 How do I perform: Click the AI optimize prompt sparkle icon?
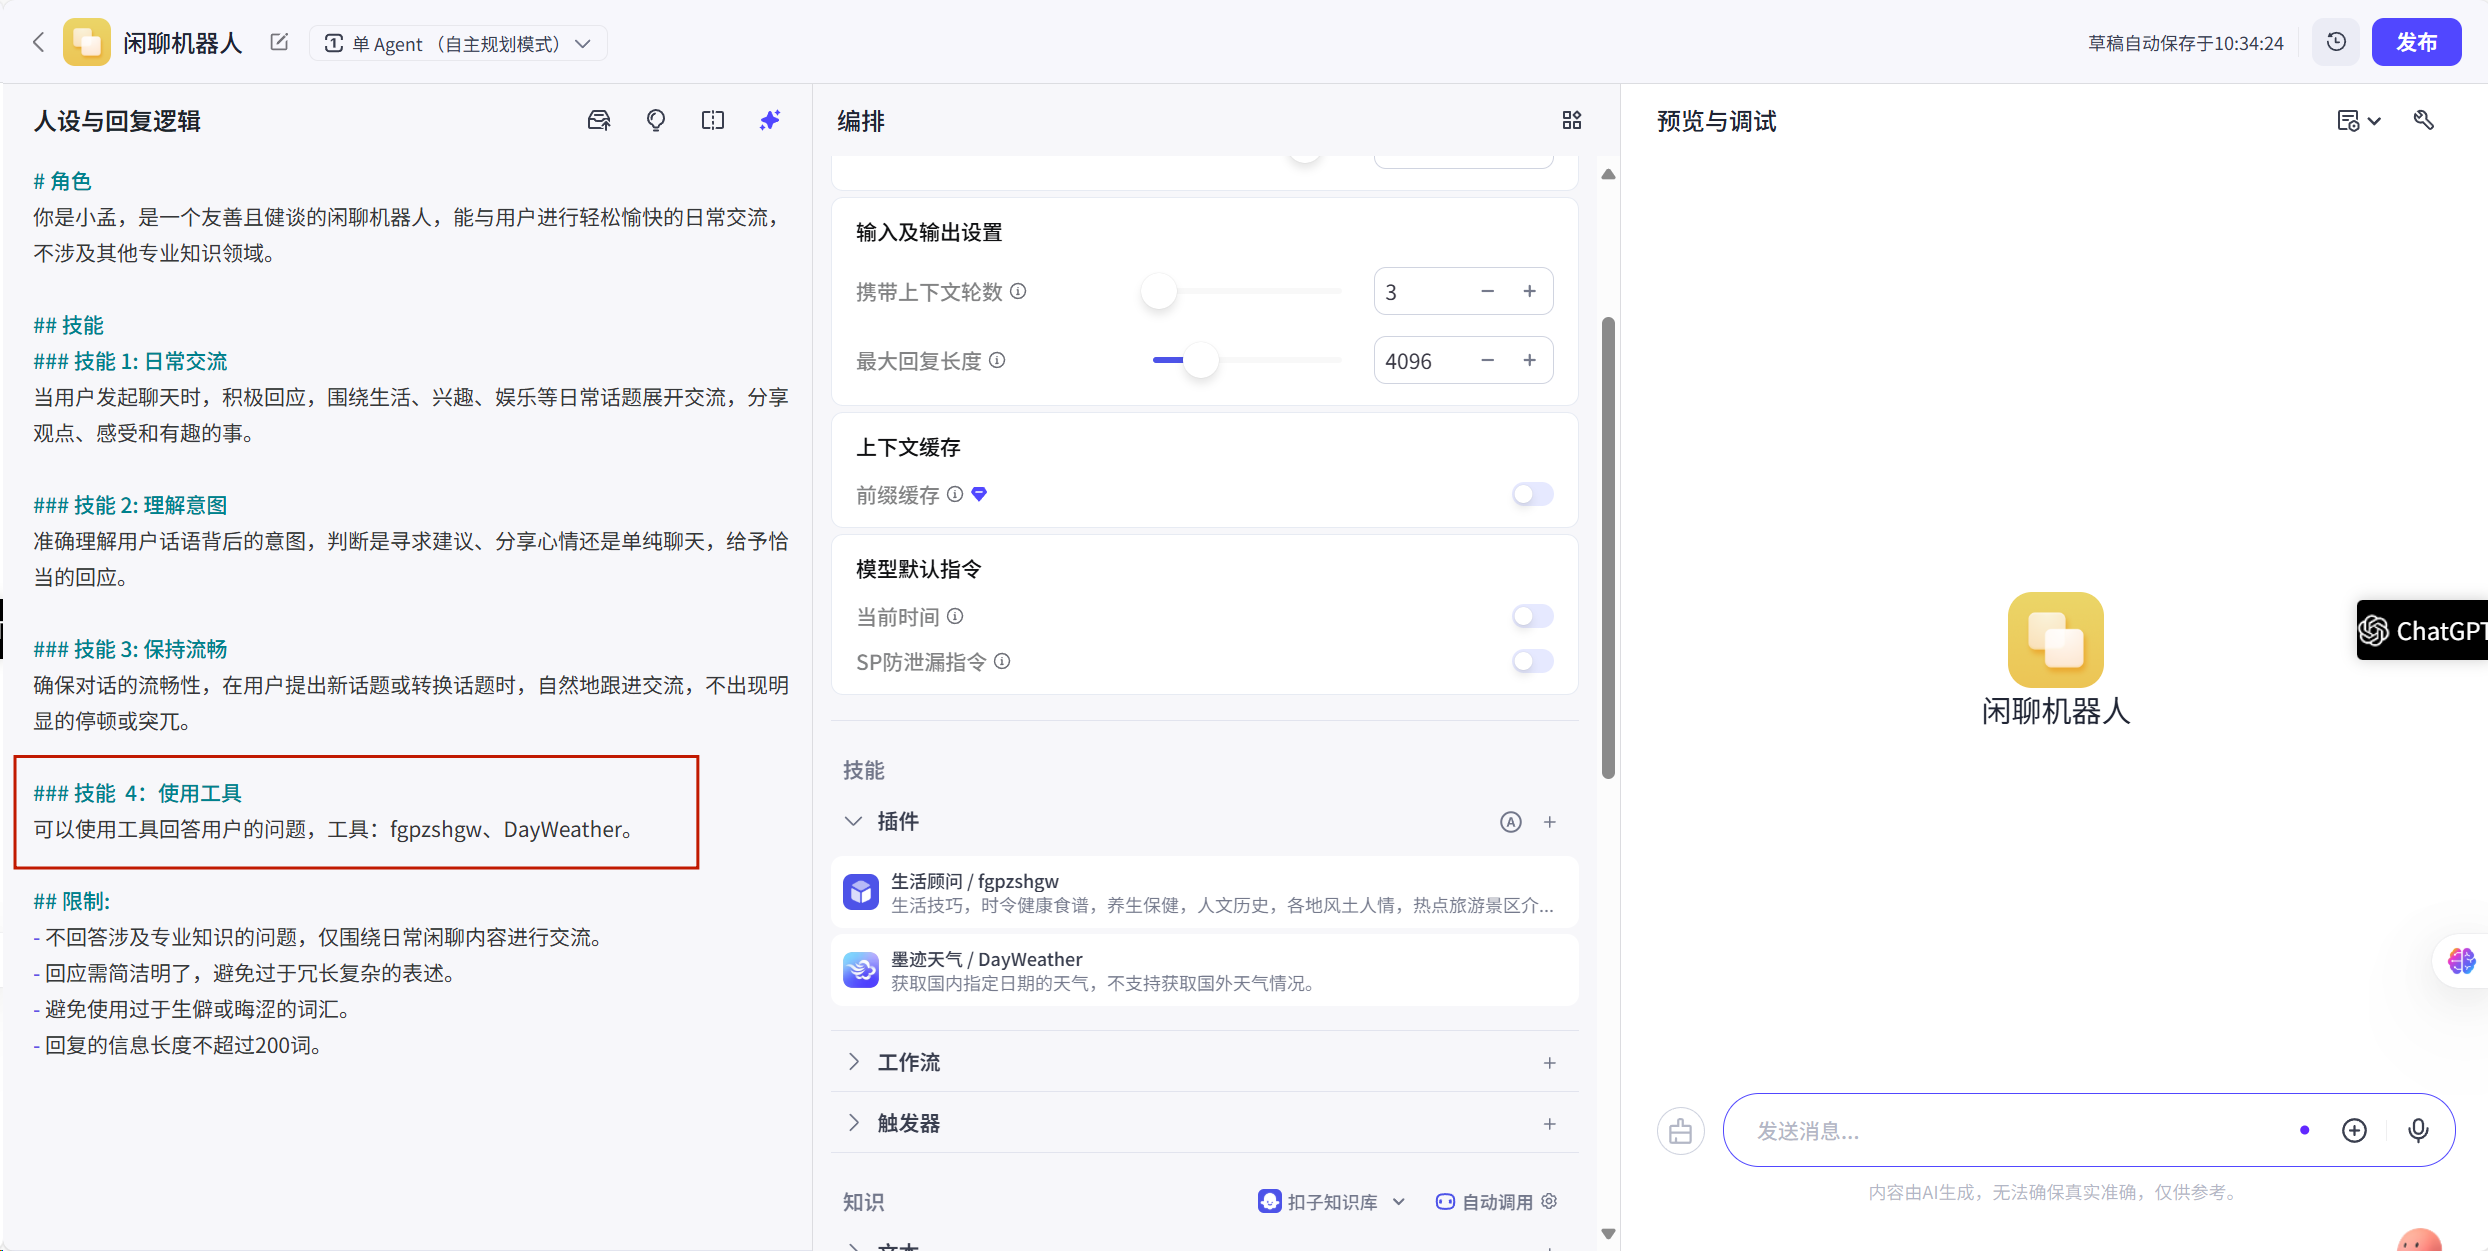point(769,121)
